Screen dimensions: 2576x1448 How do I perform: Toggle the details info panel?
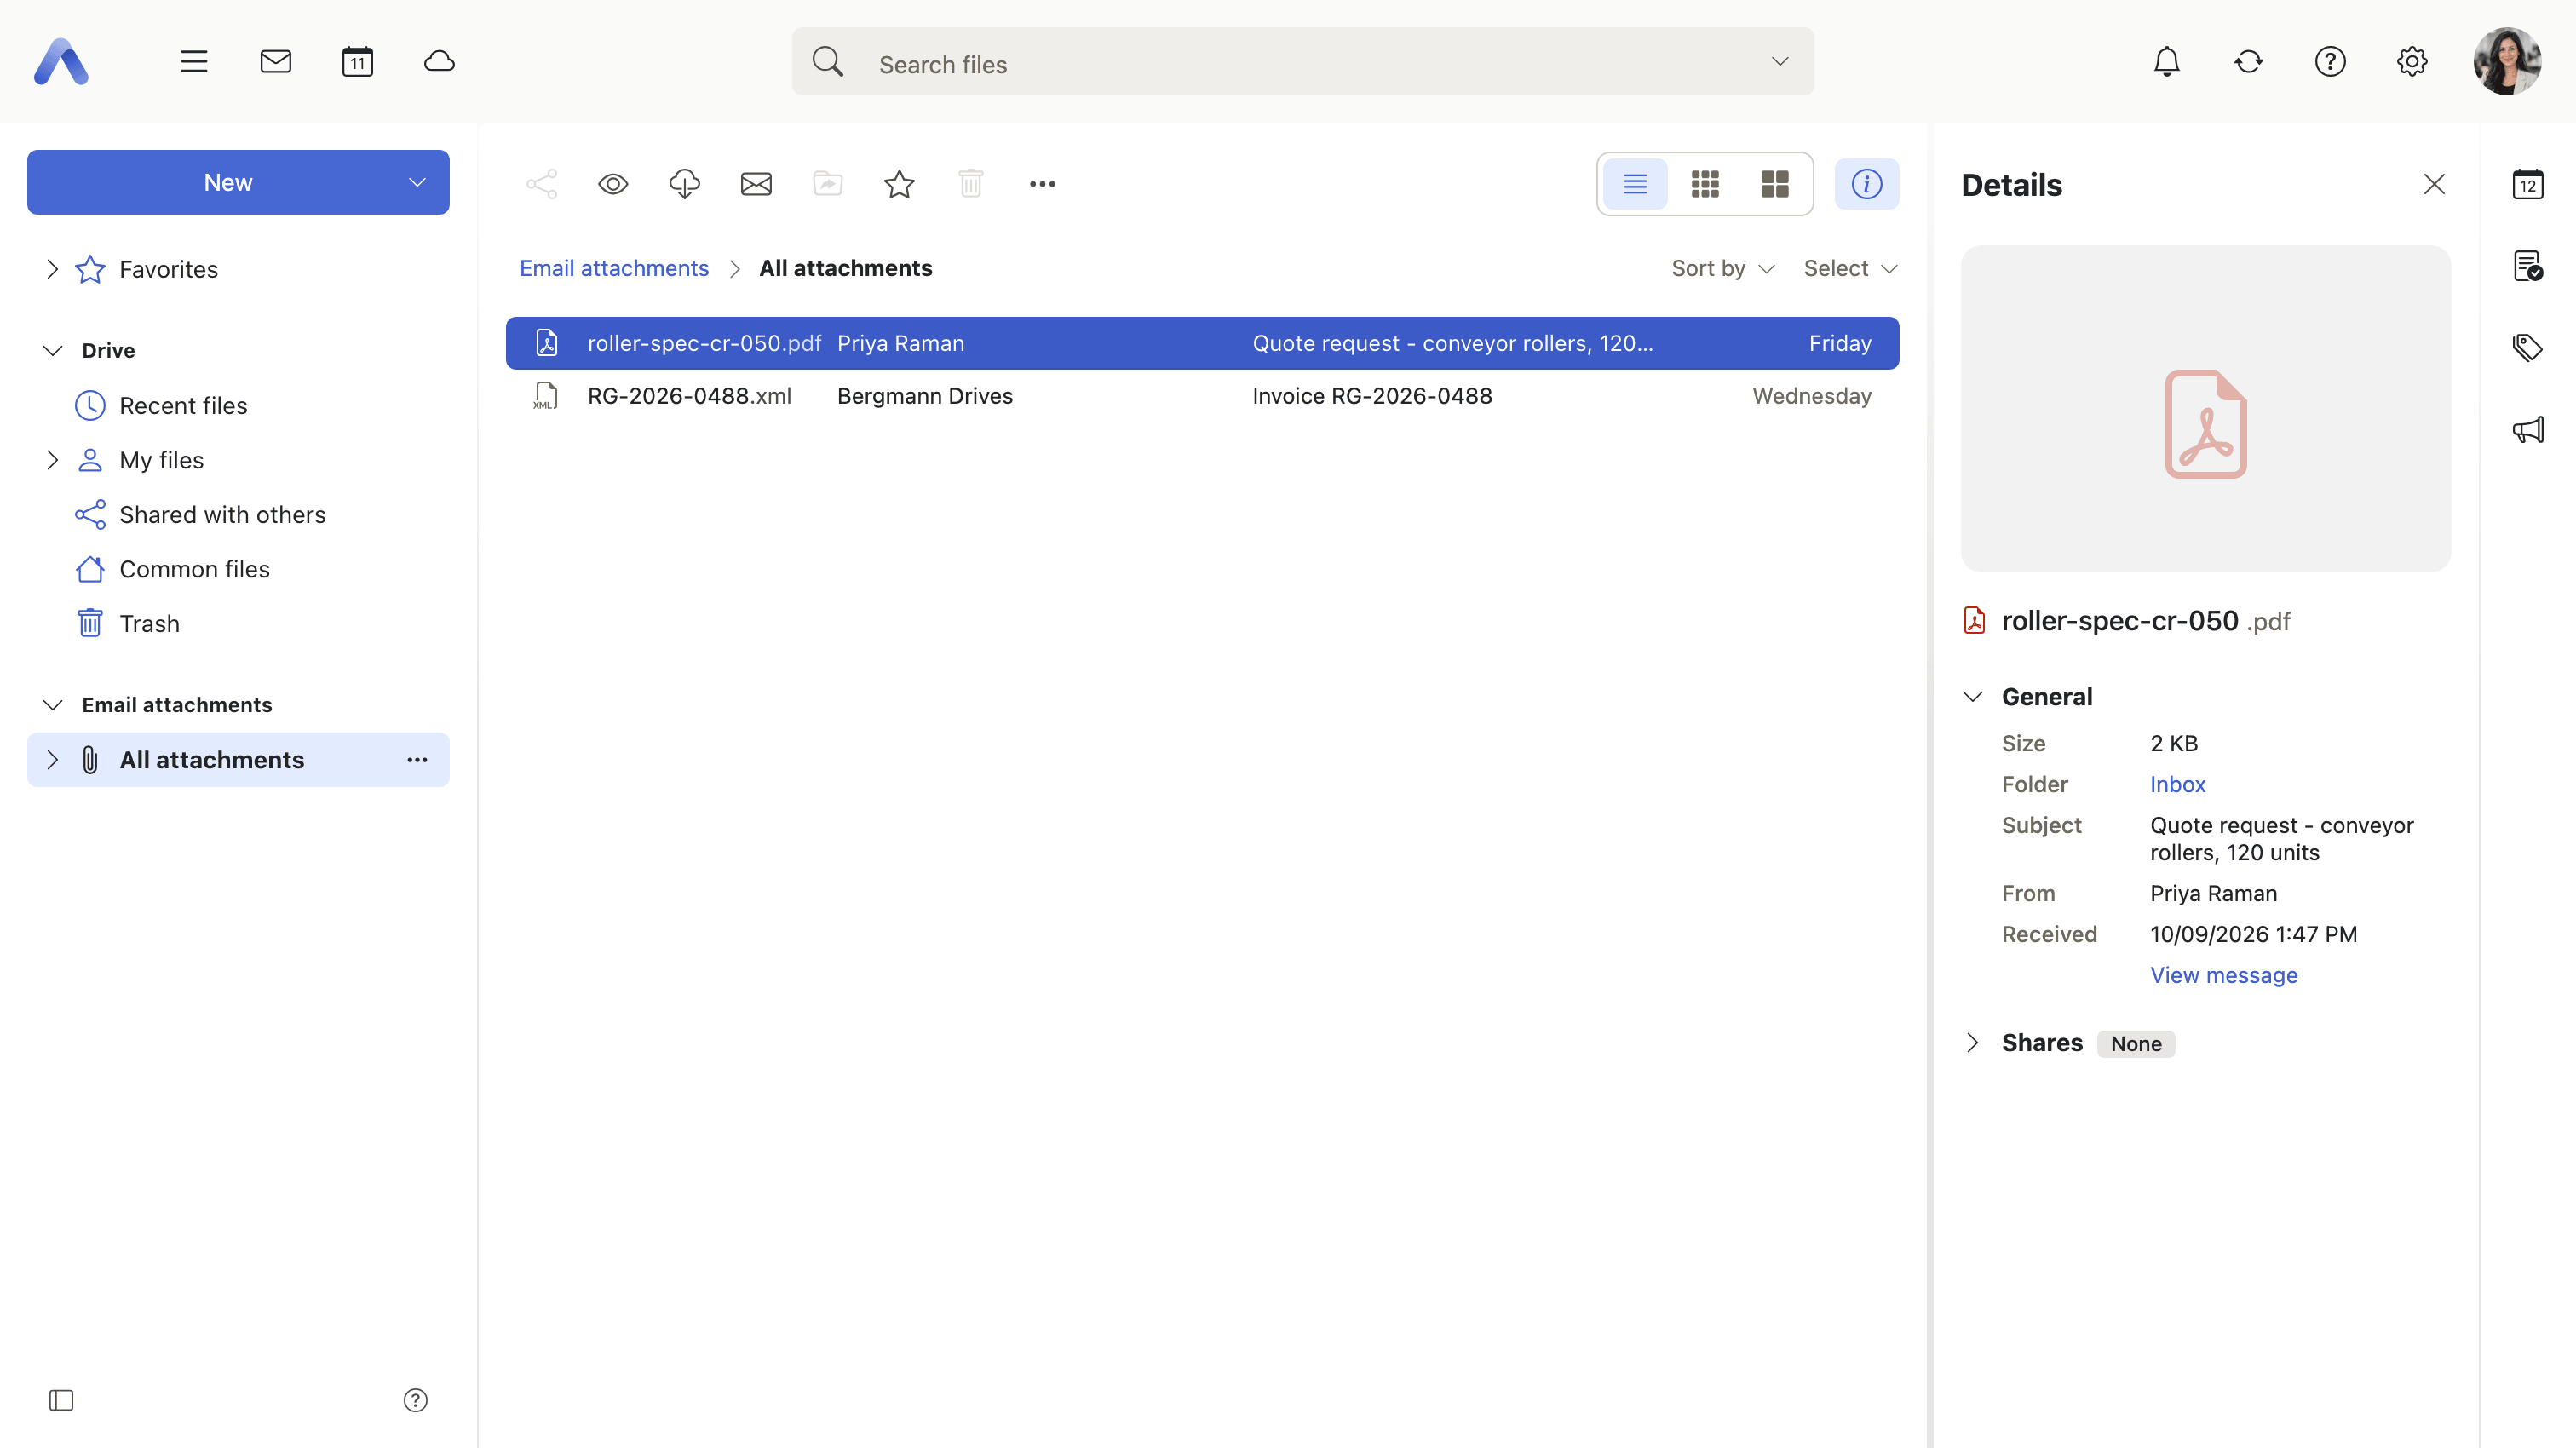pos(1867,184)
